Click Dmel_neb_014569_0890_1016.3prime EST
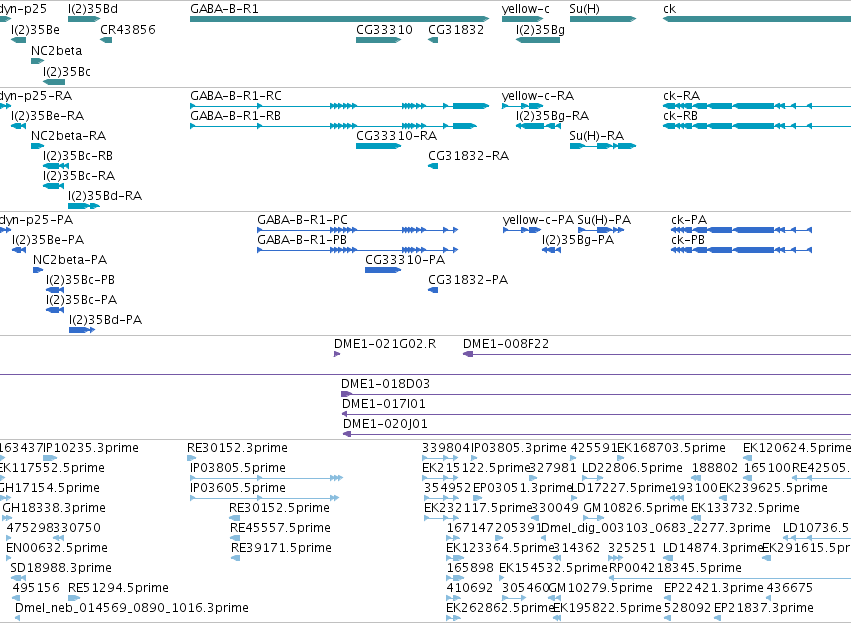The height and width of the screenshot is (623, 851). point(132,609)
